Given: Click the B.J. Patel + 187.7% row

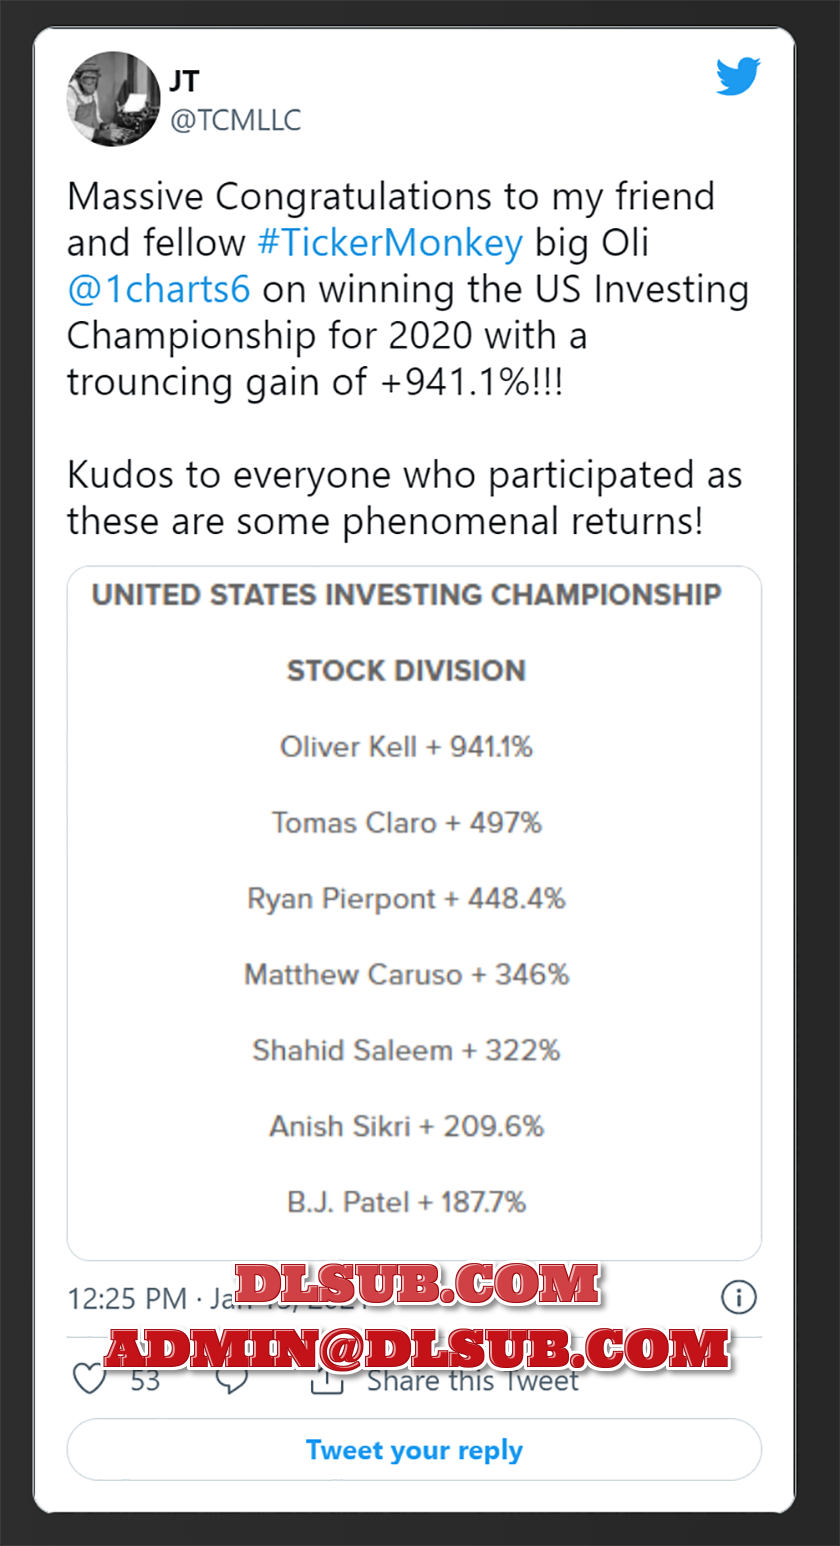Looking at the screenshot, I should click(406, 1201).
